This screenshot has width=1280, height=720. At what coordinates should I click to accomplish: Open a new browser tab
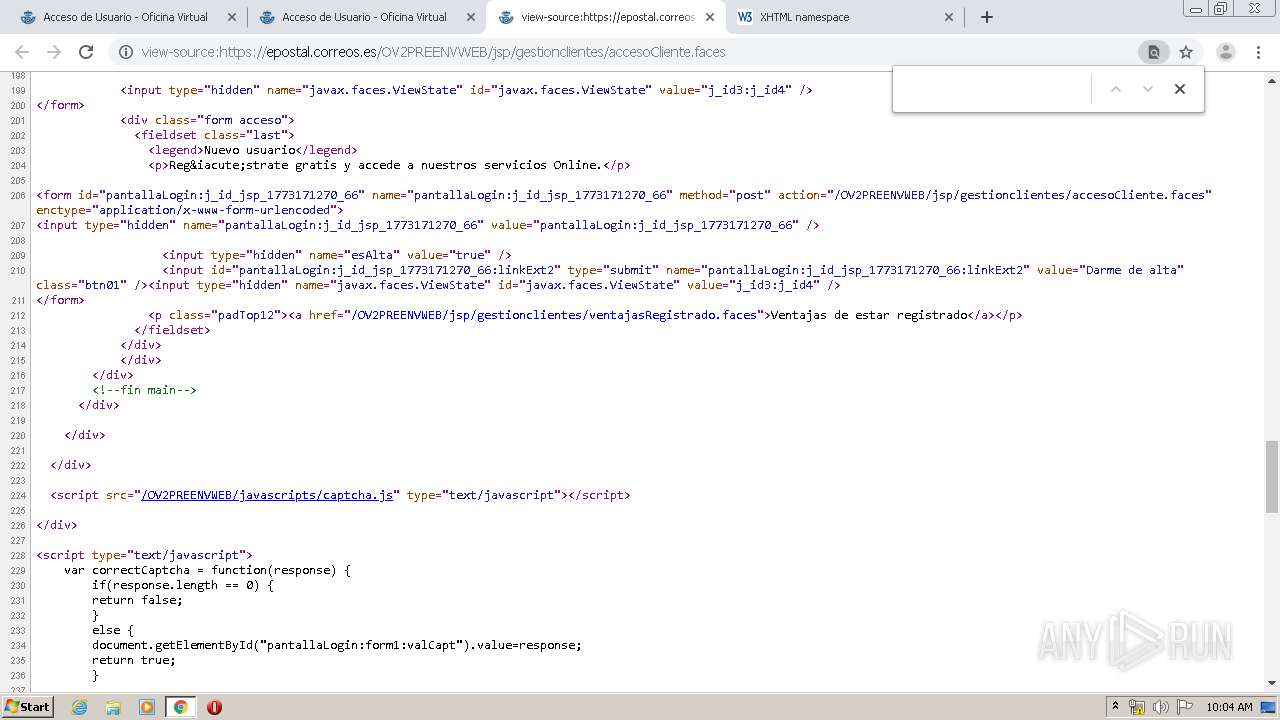click(x=987, y=17)
